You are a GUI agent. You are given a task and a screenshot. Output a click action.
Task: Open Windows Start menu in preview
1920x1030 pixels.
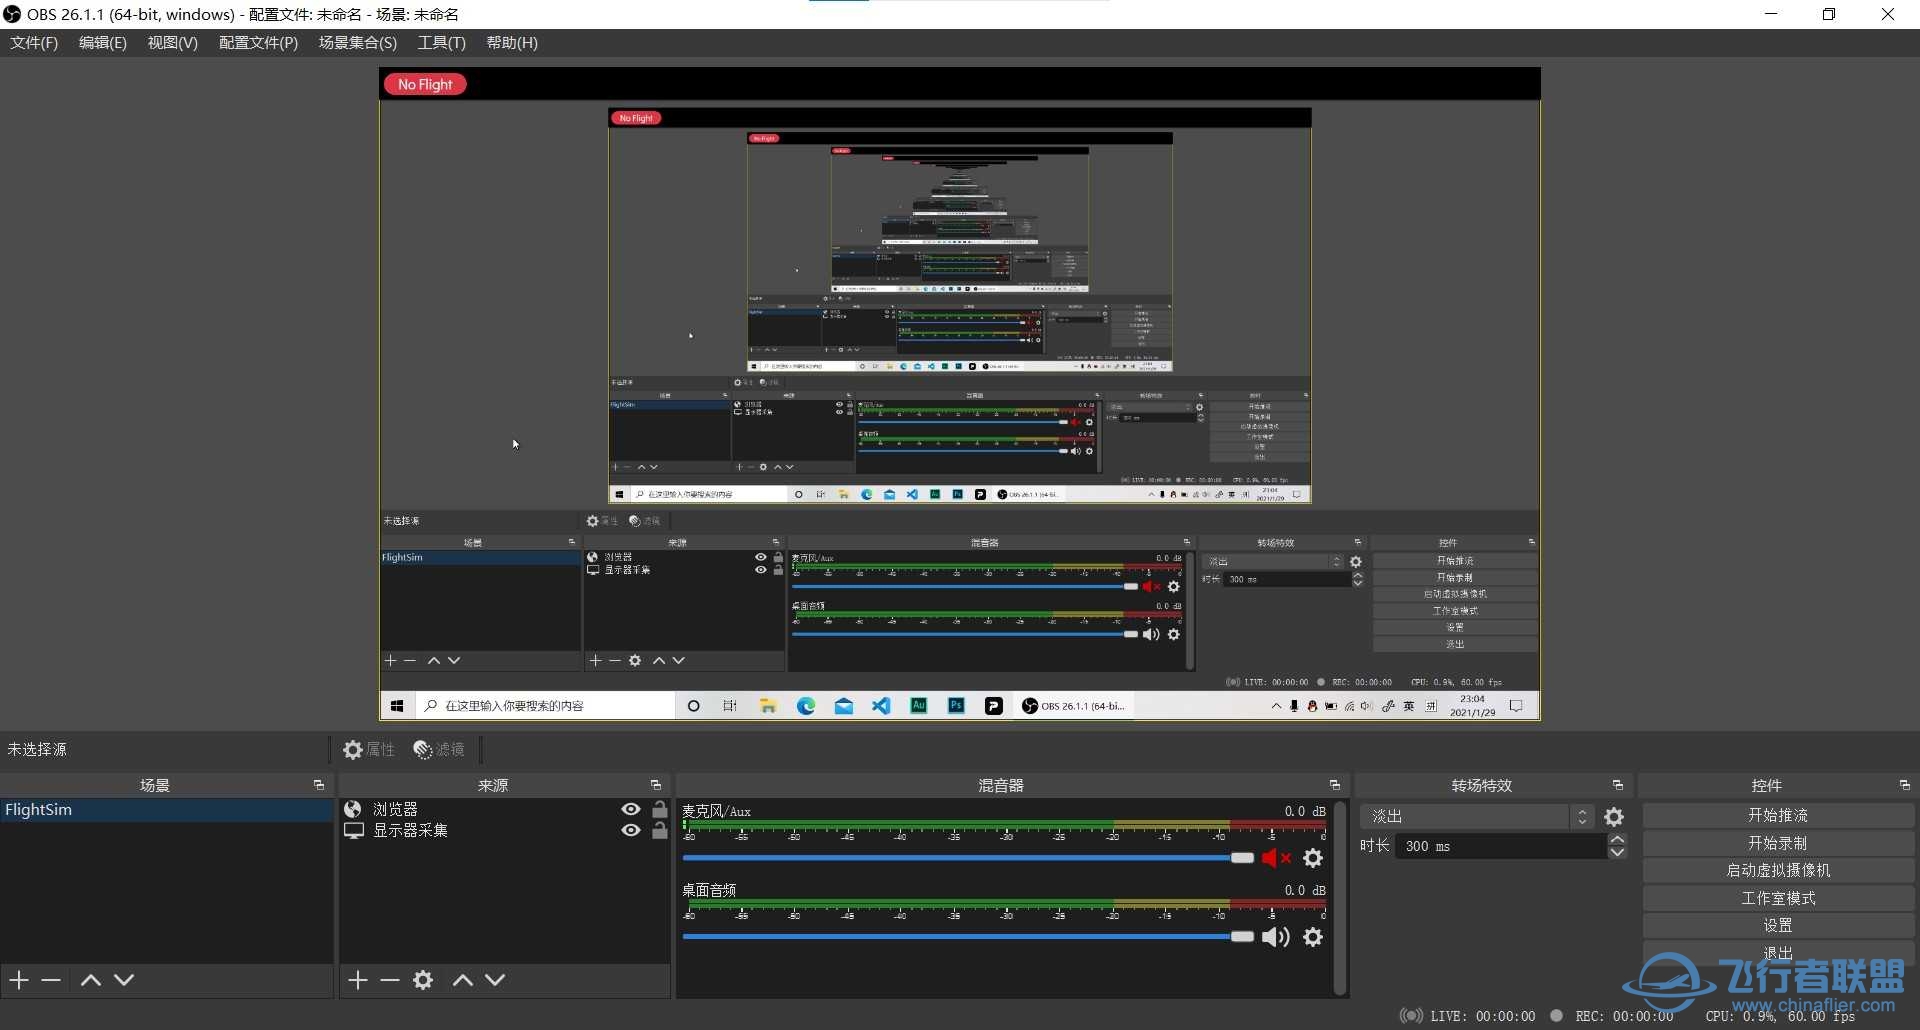pyautogui.click(x=397, y=706)
